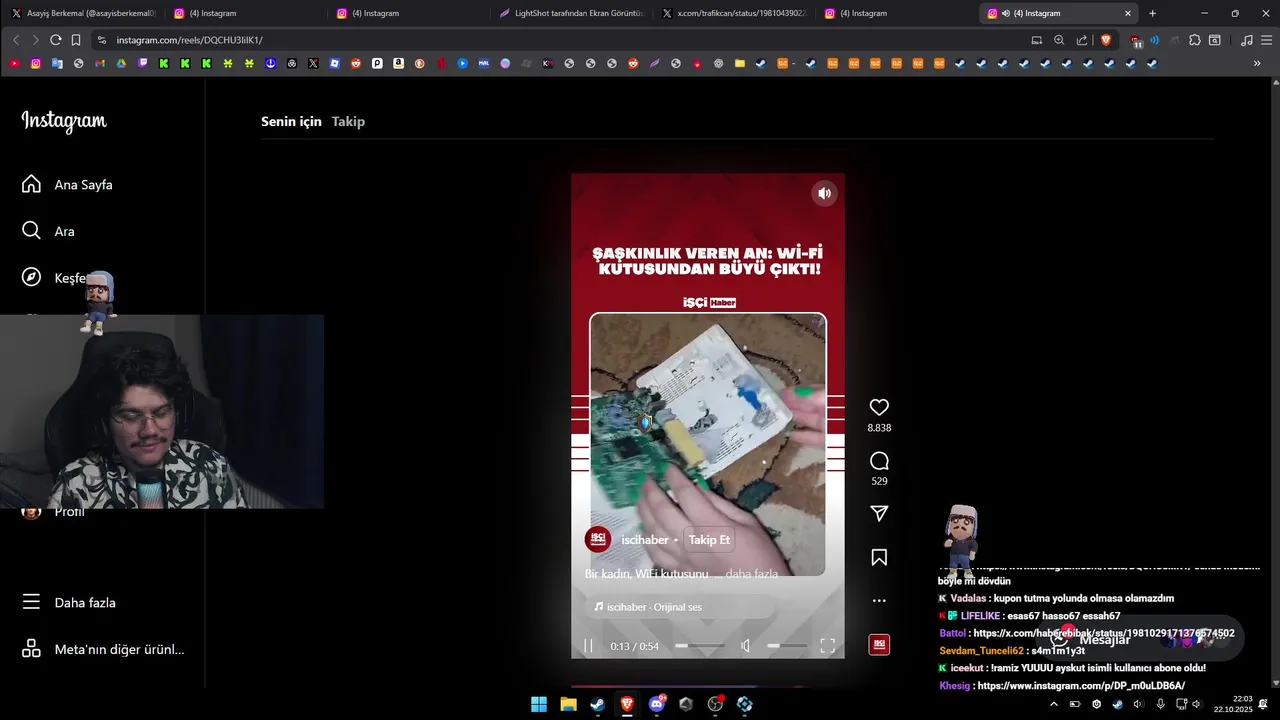Mute the active Instagram tab via its speaker icon

1005,13
